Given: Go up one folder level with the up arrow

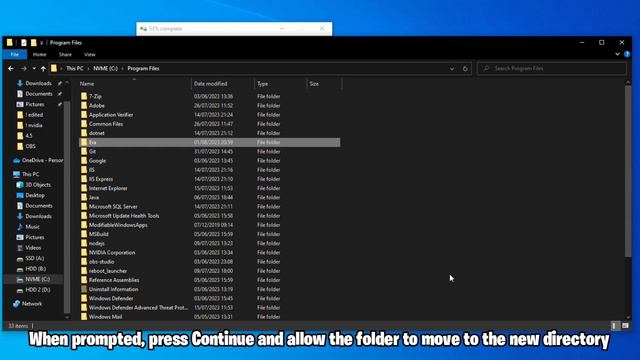Looking at the screenshot, I should pos(43,69).
